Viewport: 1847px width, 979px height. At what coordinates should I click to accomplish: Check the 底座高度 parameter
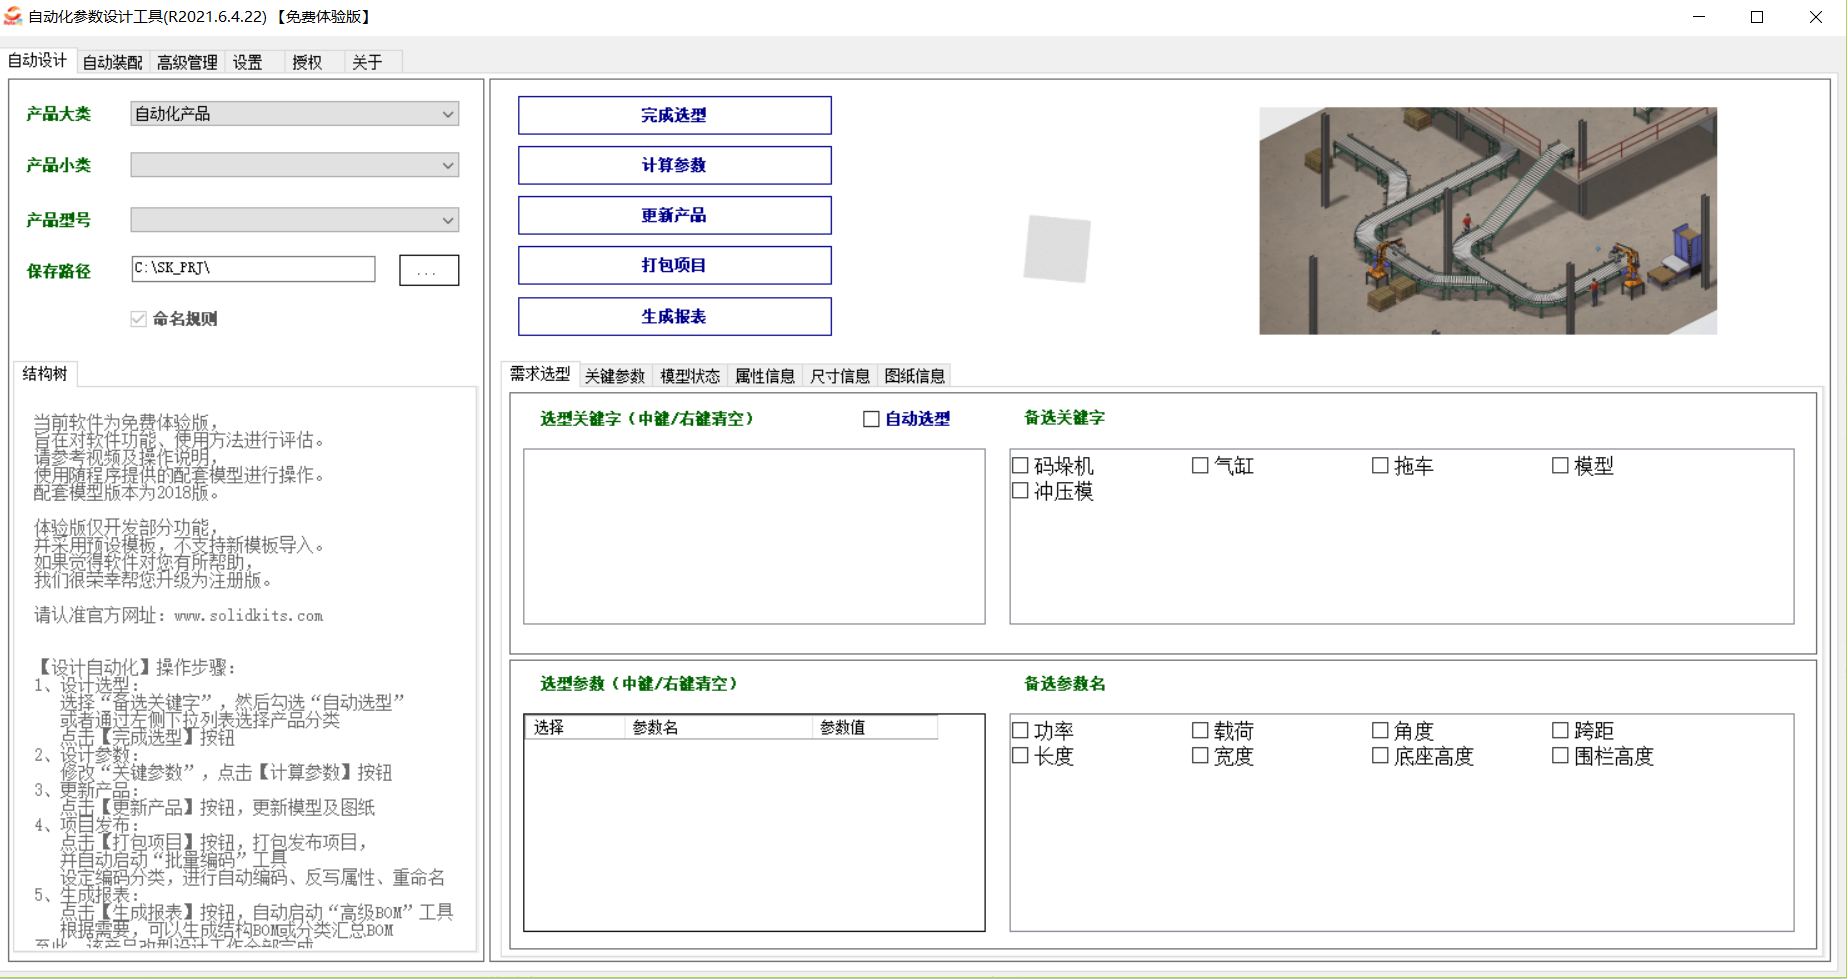point(1380,756)
